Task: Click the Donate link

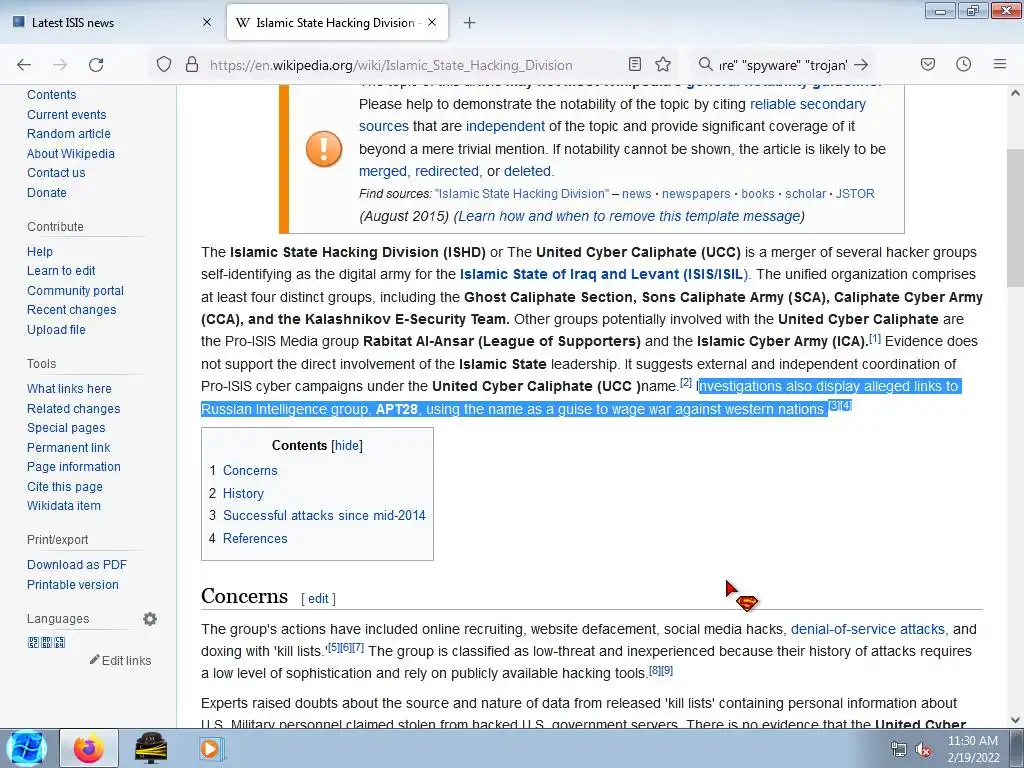Action: (x=46, y=193)
